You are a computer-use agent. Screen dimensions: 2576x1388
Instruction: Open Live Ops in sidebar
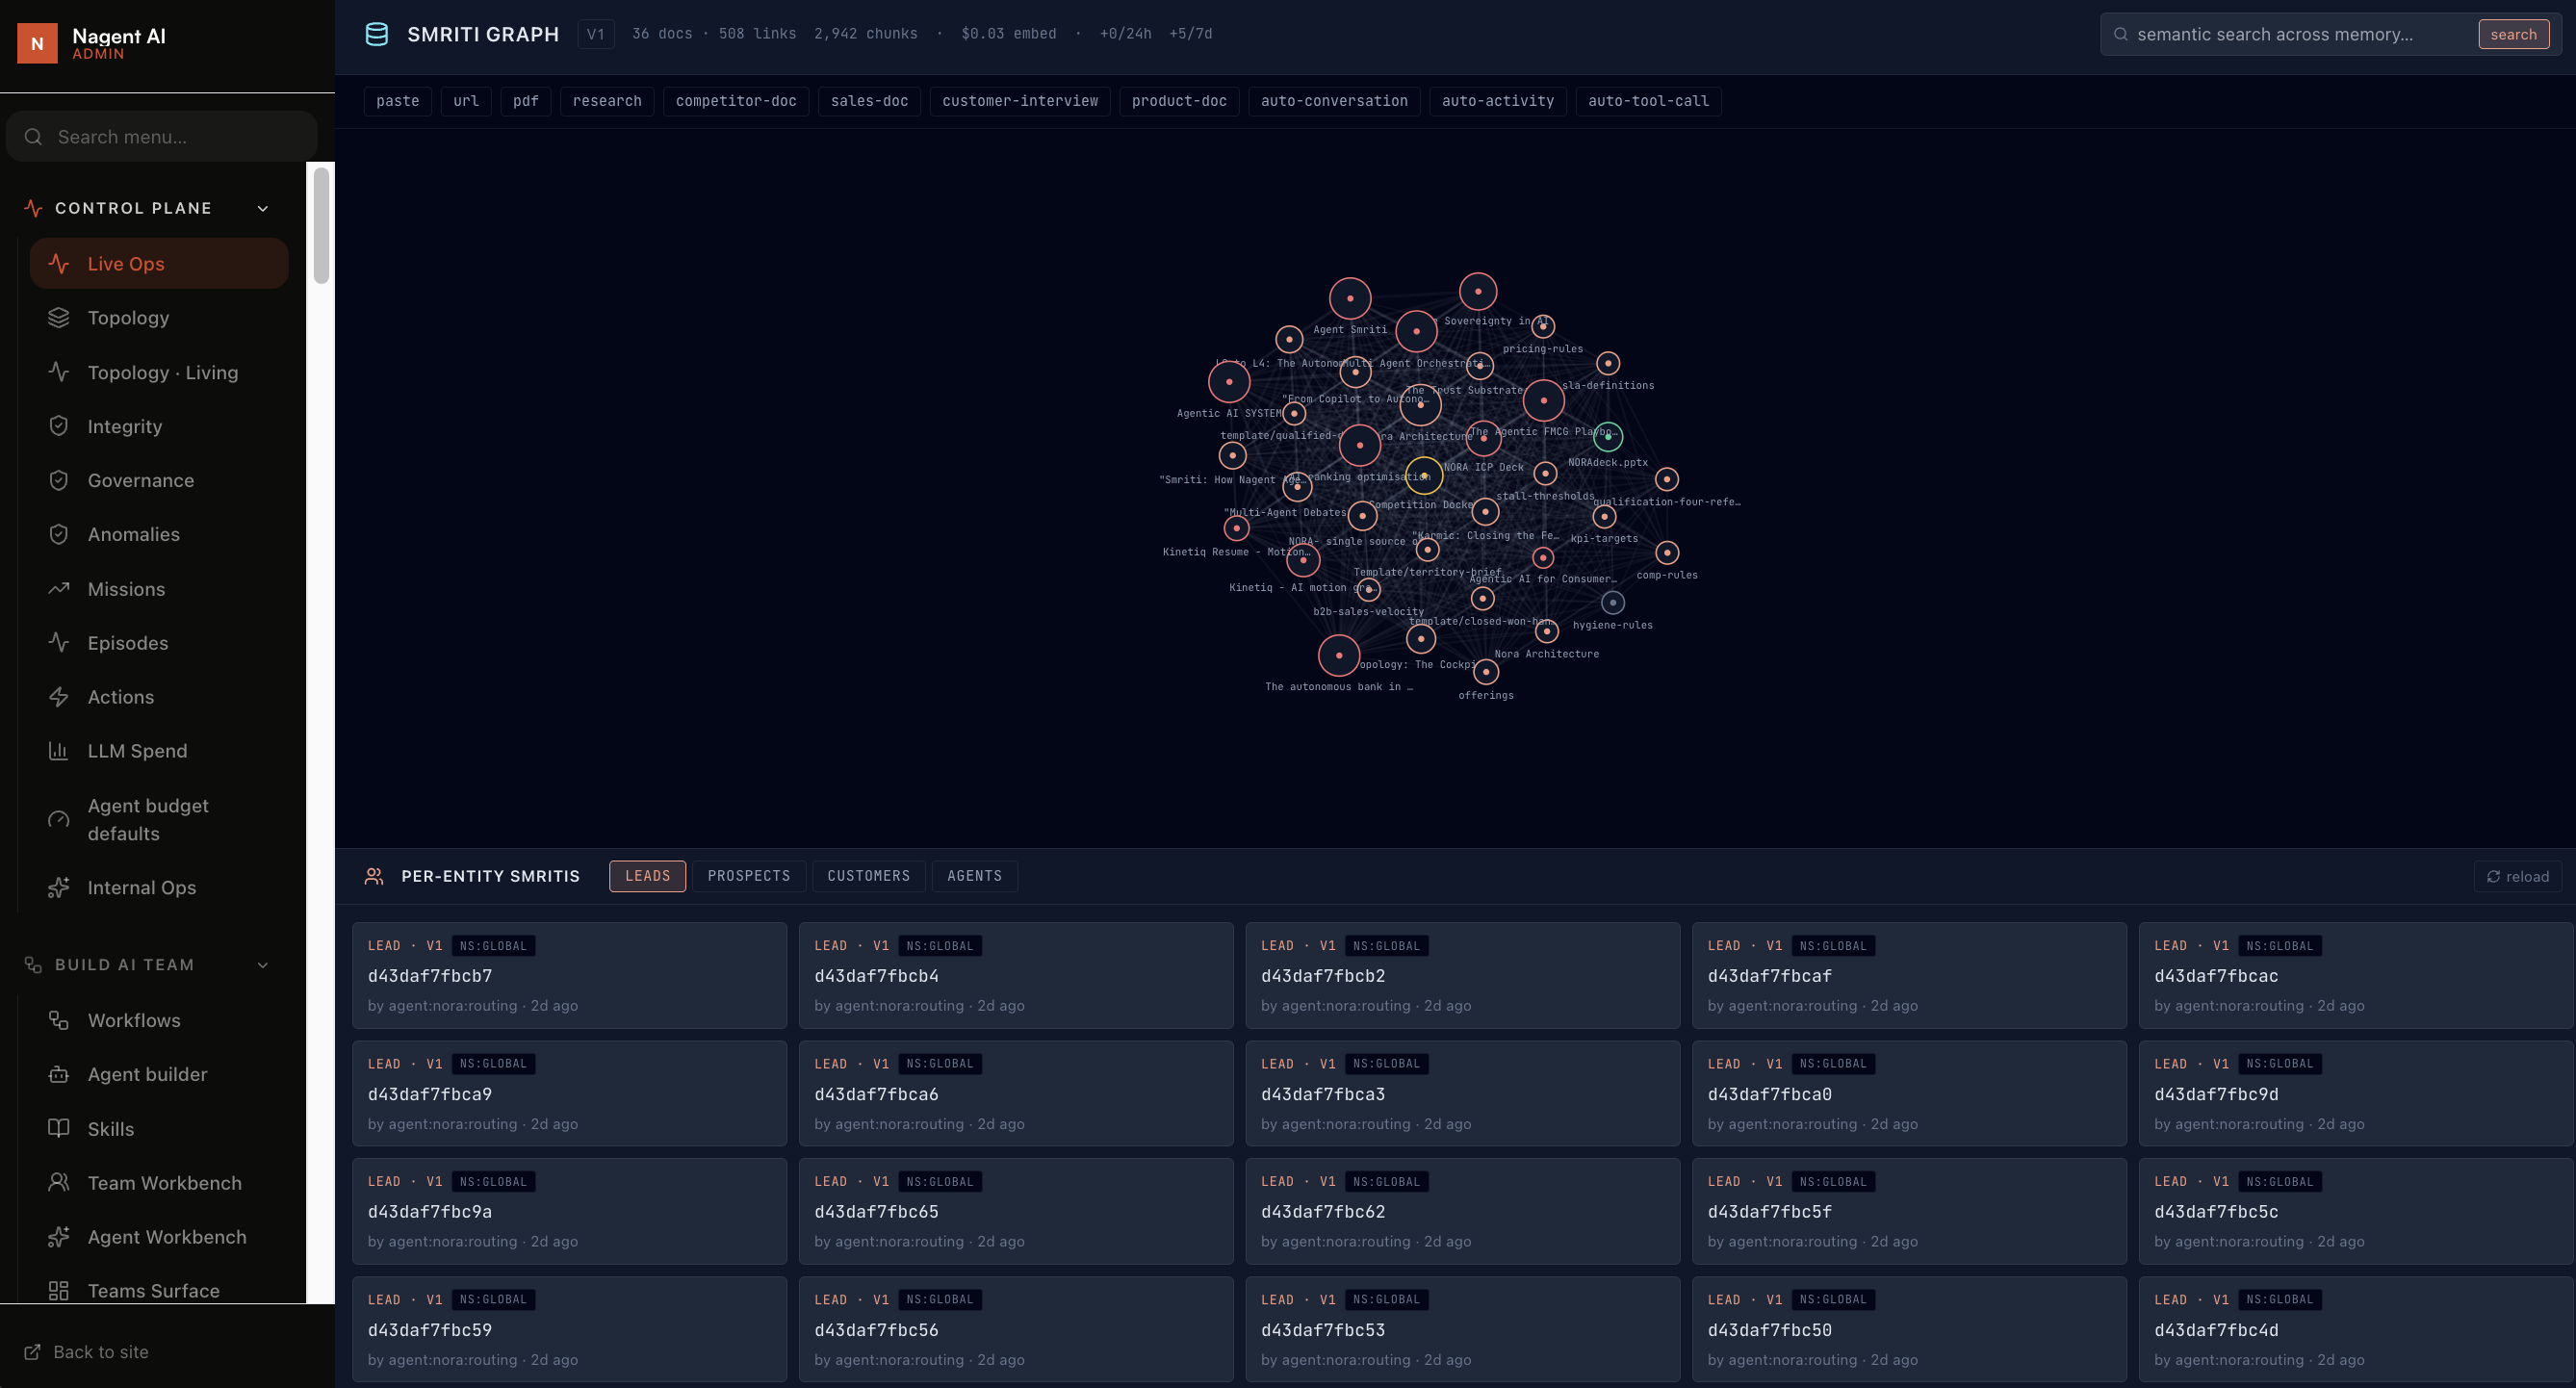(159, 264)
